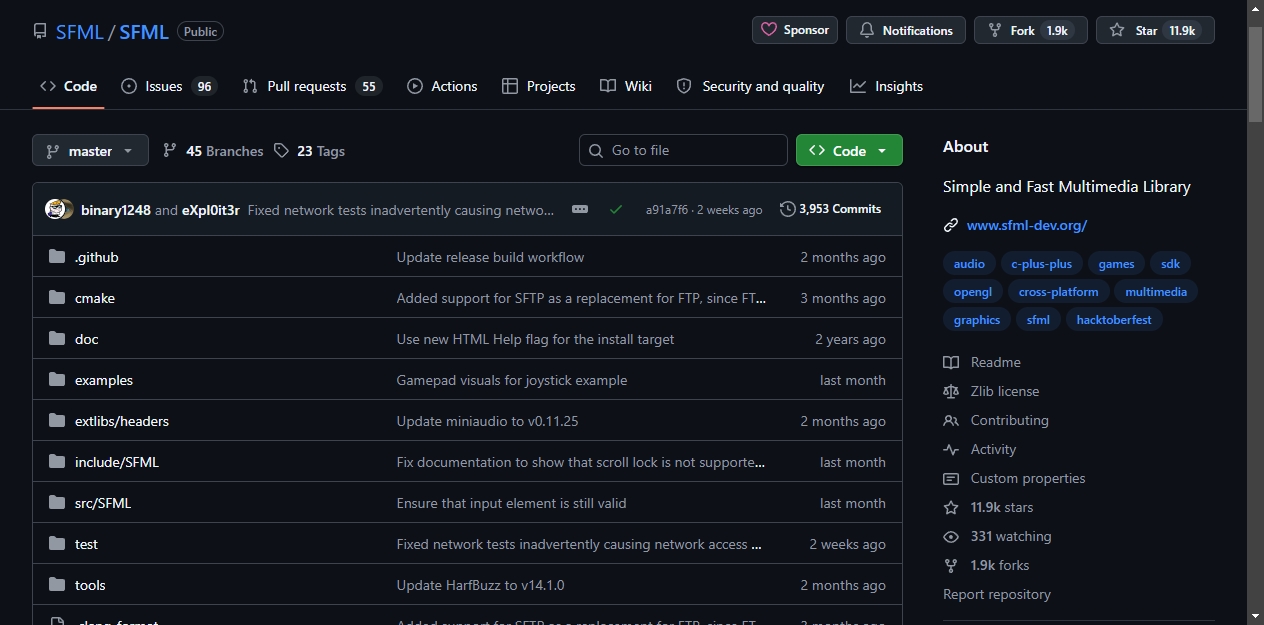Open the 45 Branches link
This screenshot has width=1264, height=625.
click(212, 151)
